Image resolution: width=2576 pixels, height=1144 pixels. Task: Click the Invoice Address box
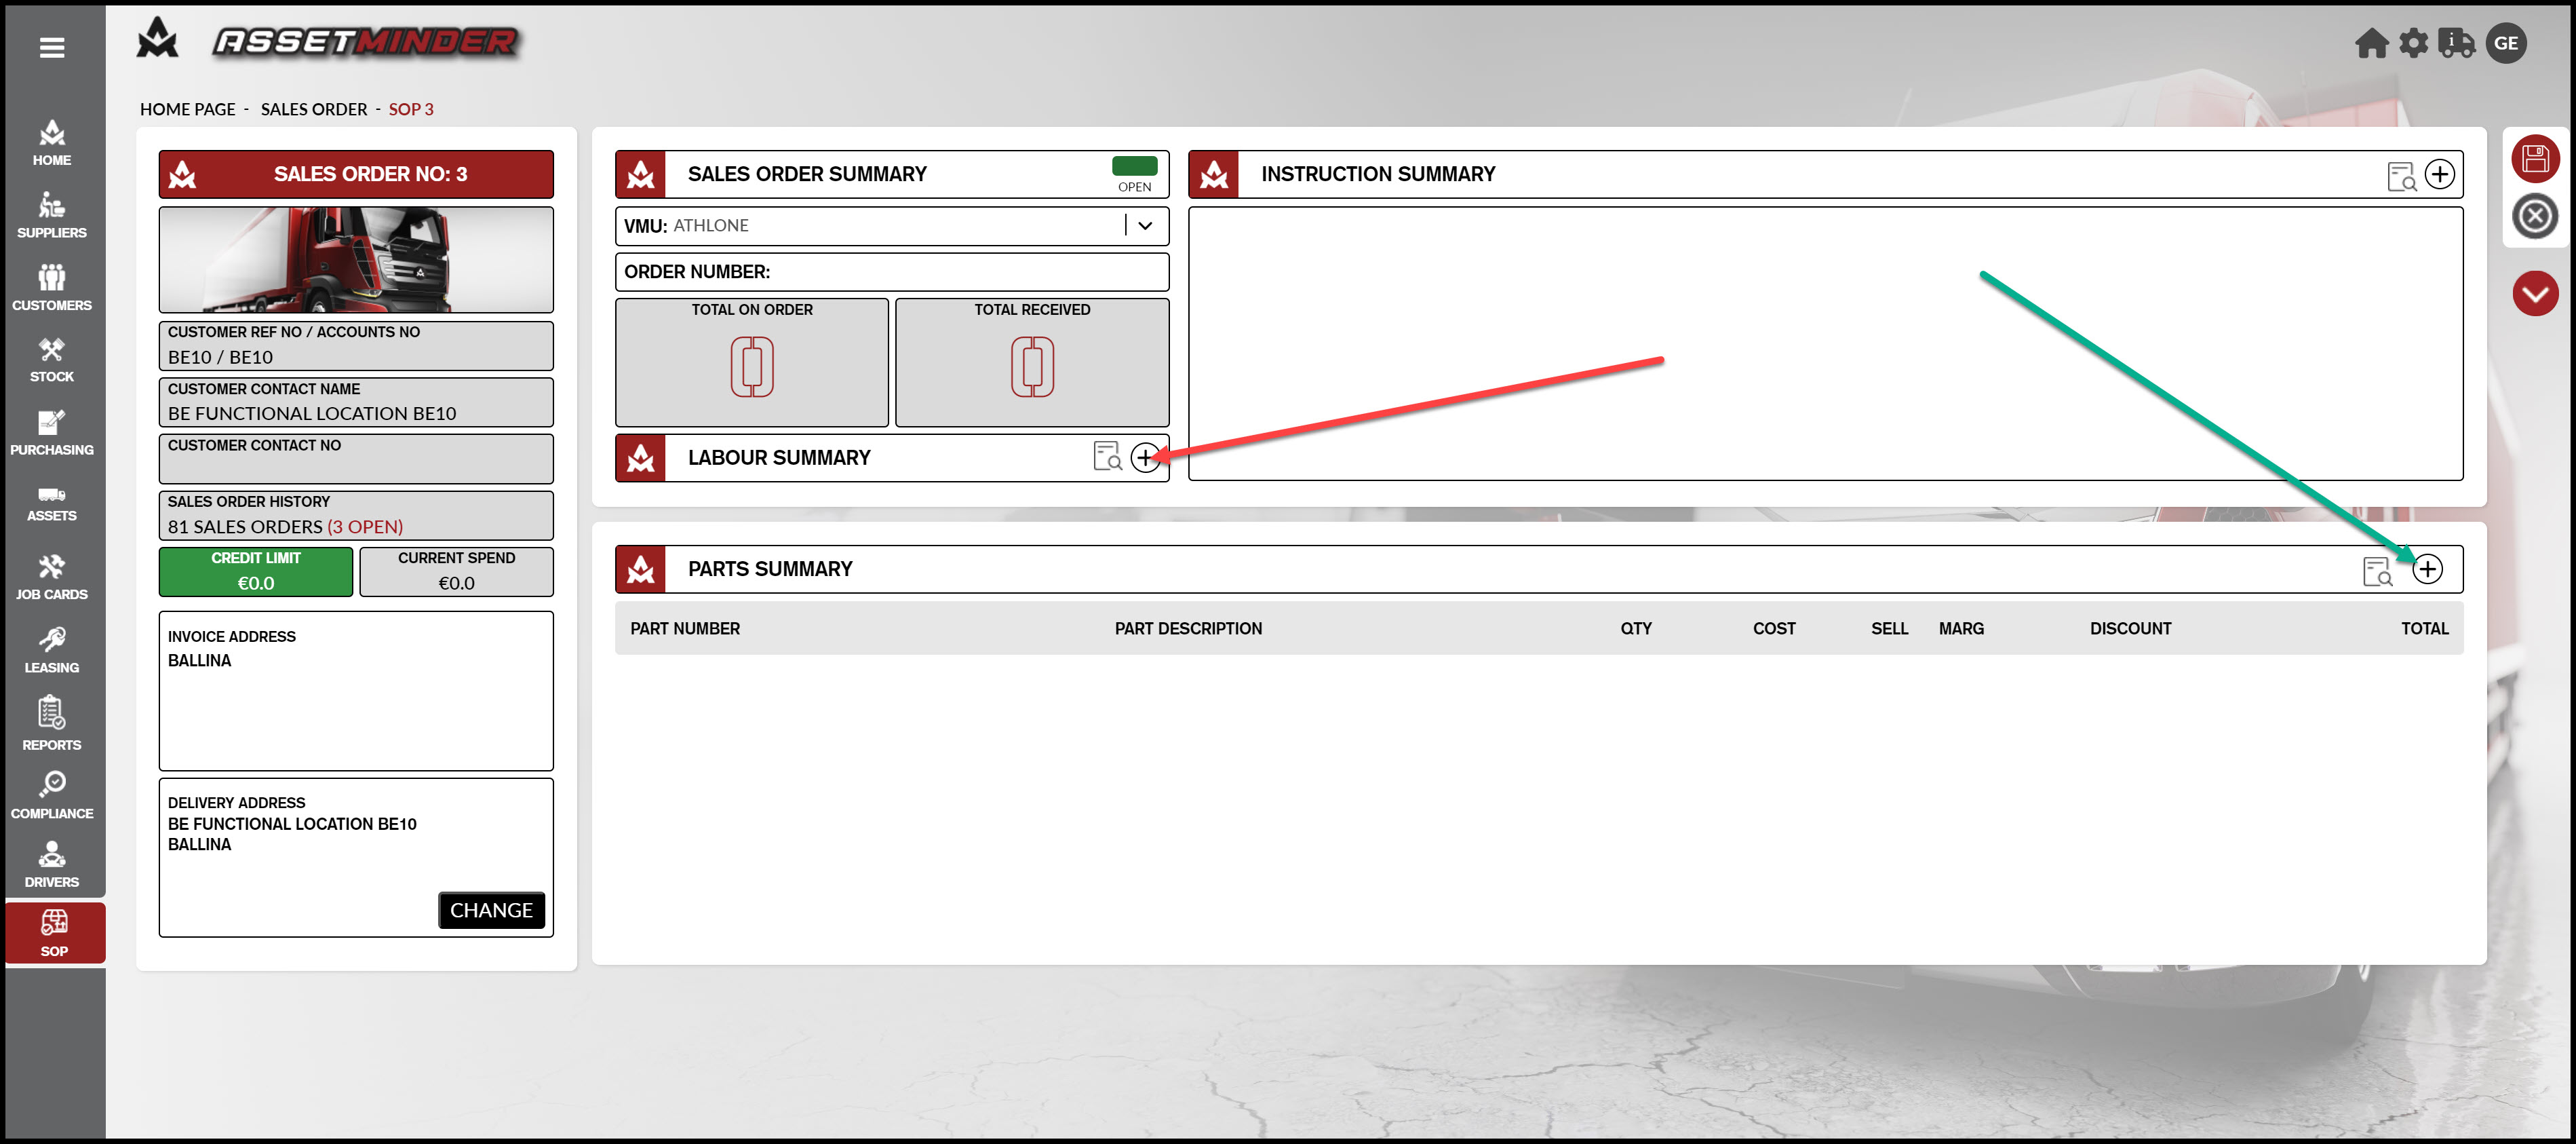click(356, 691)
